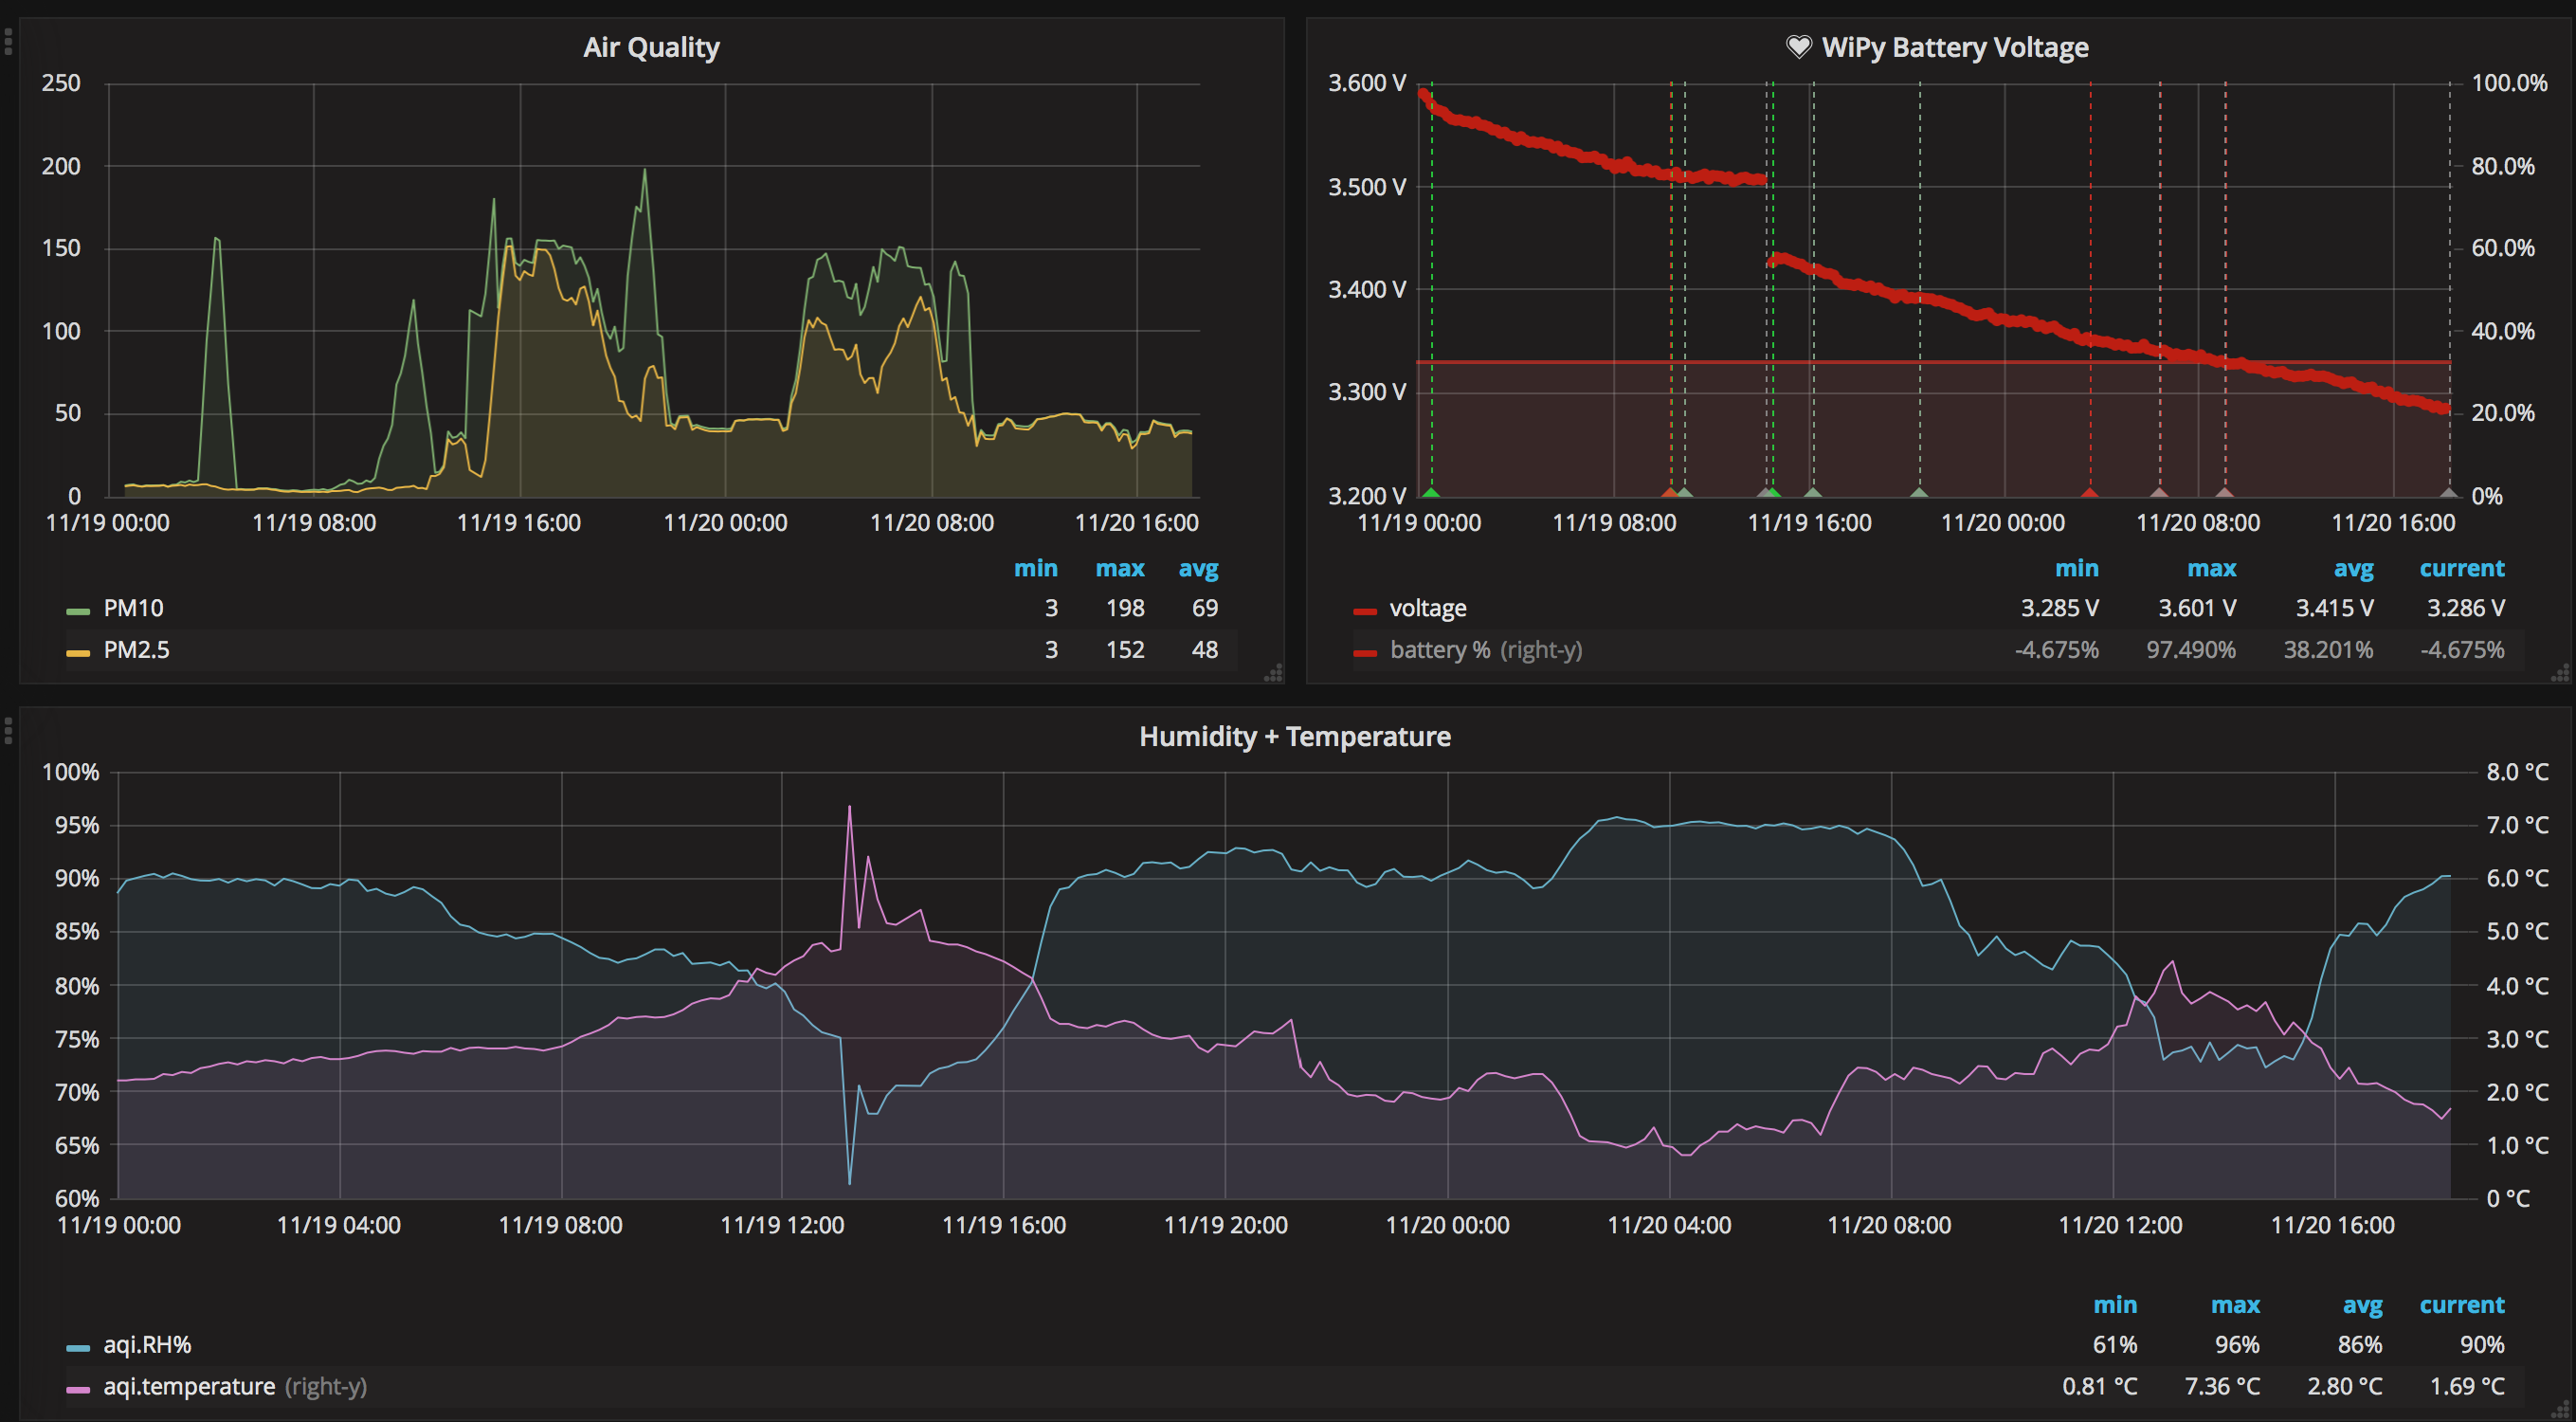Open color picker for PM2.5 yellow swatch
Image resolution: width=2576 pixels, height=1422 pixels.
[78, 653]
